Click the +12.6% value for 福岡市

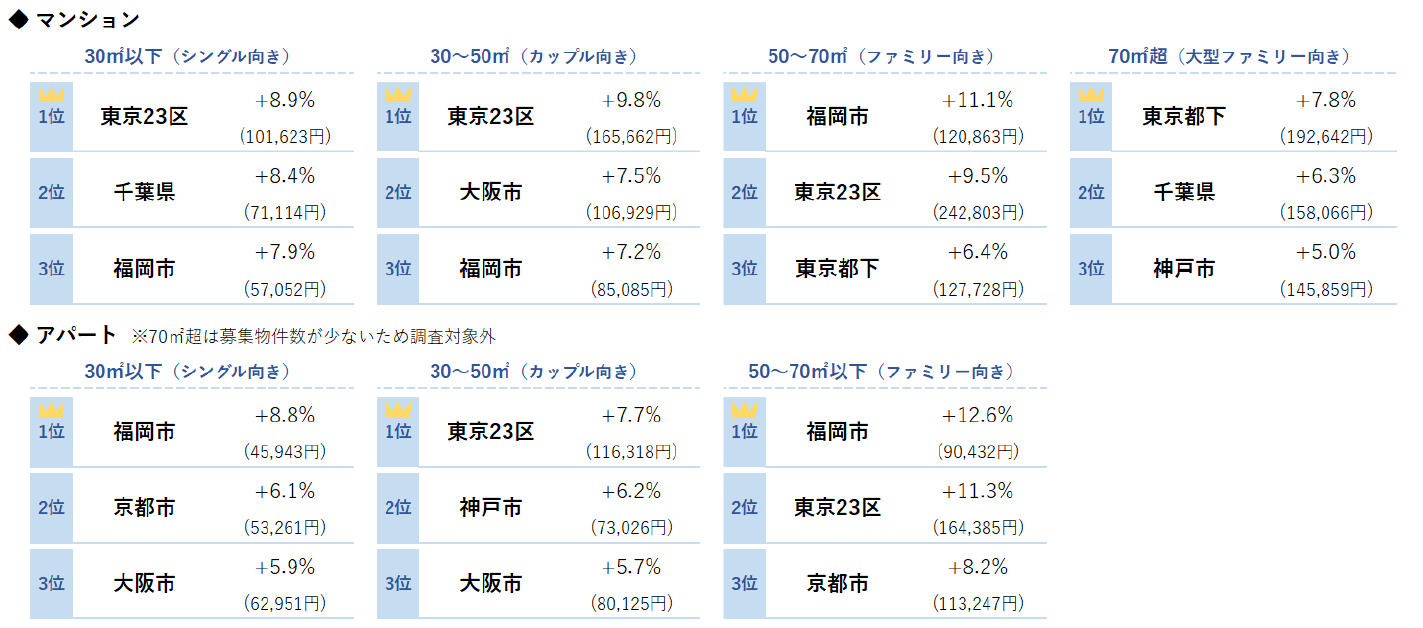tap(977, 415)
